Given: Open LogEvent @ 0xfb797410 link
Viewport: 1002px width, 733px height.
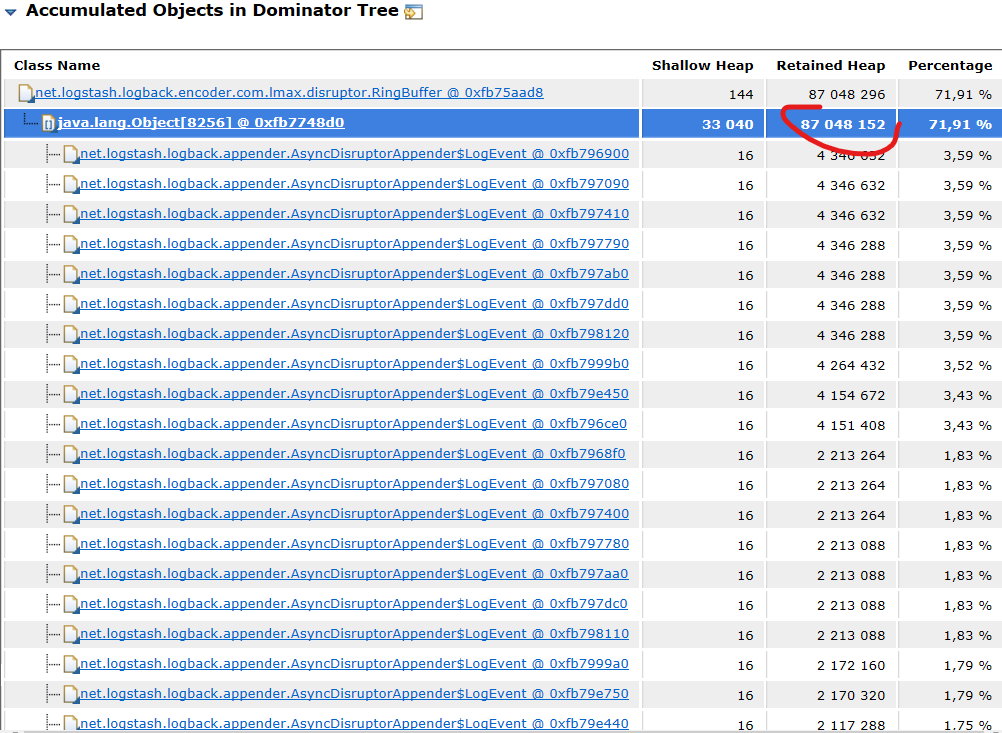Looking at the screenshot, I should [x=355, y=214].
